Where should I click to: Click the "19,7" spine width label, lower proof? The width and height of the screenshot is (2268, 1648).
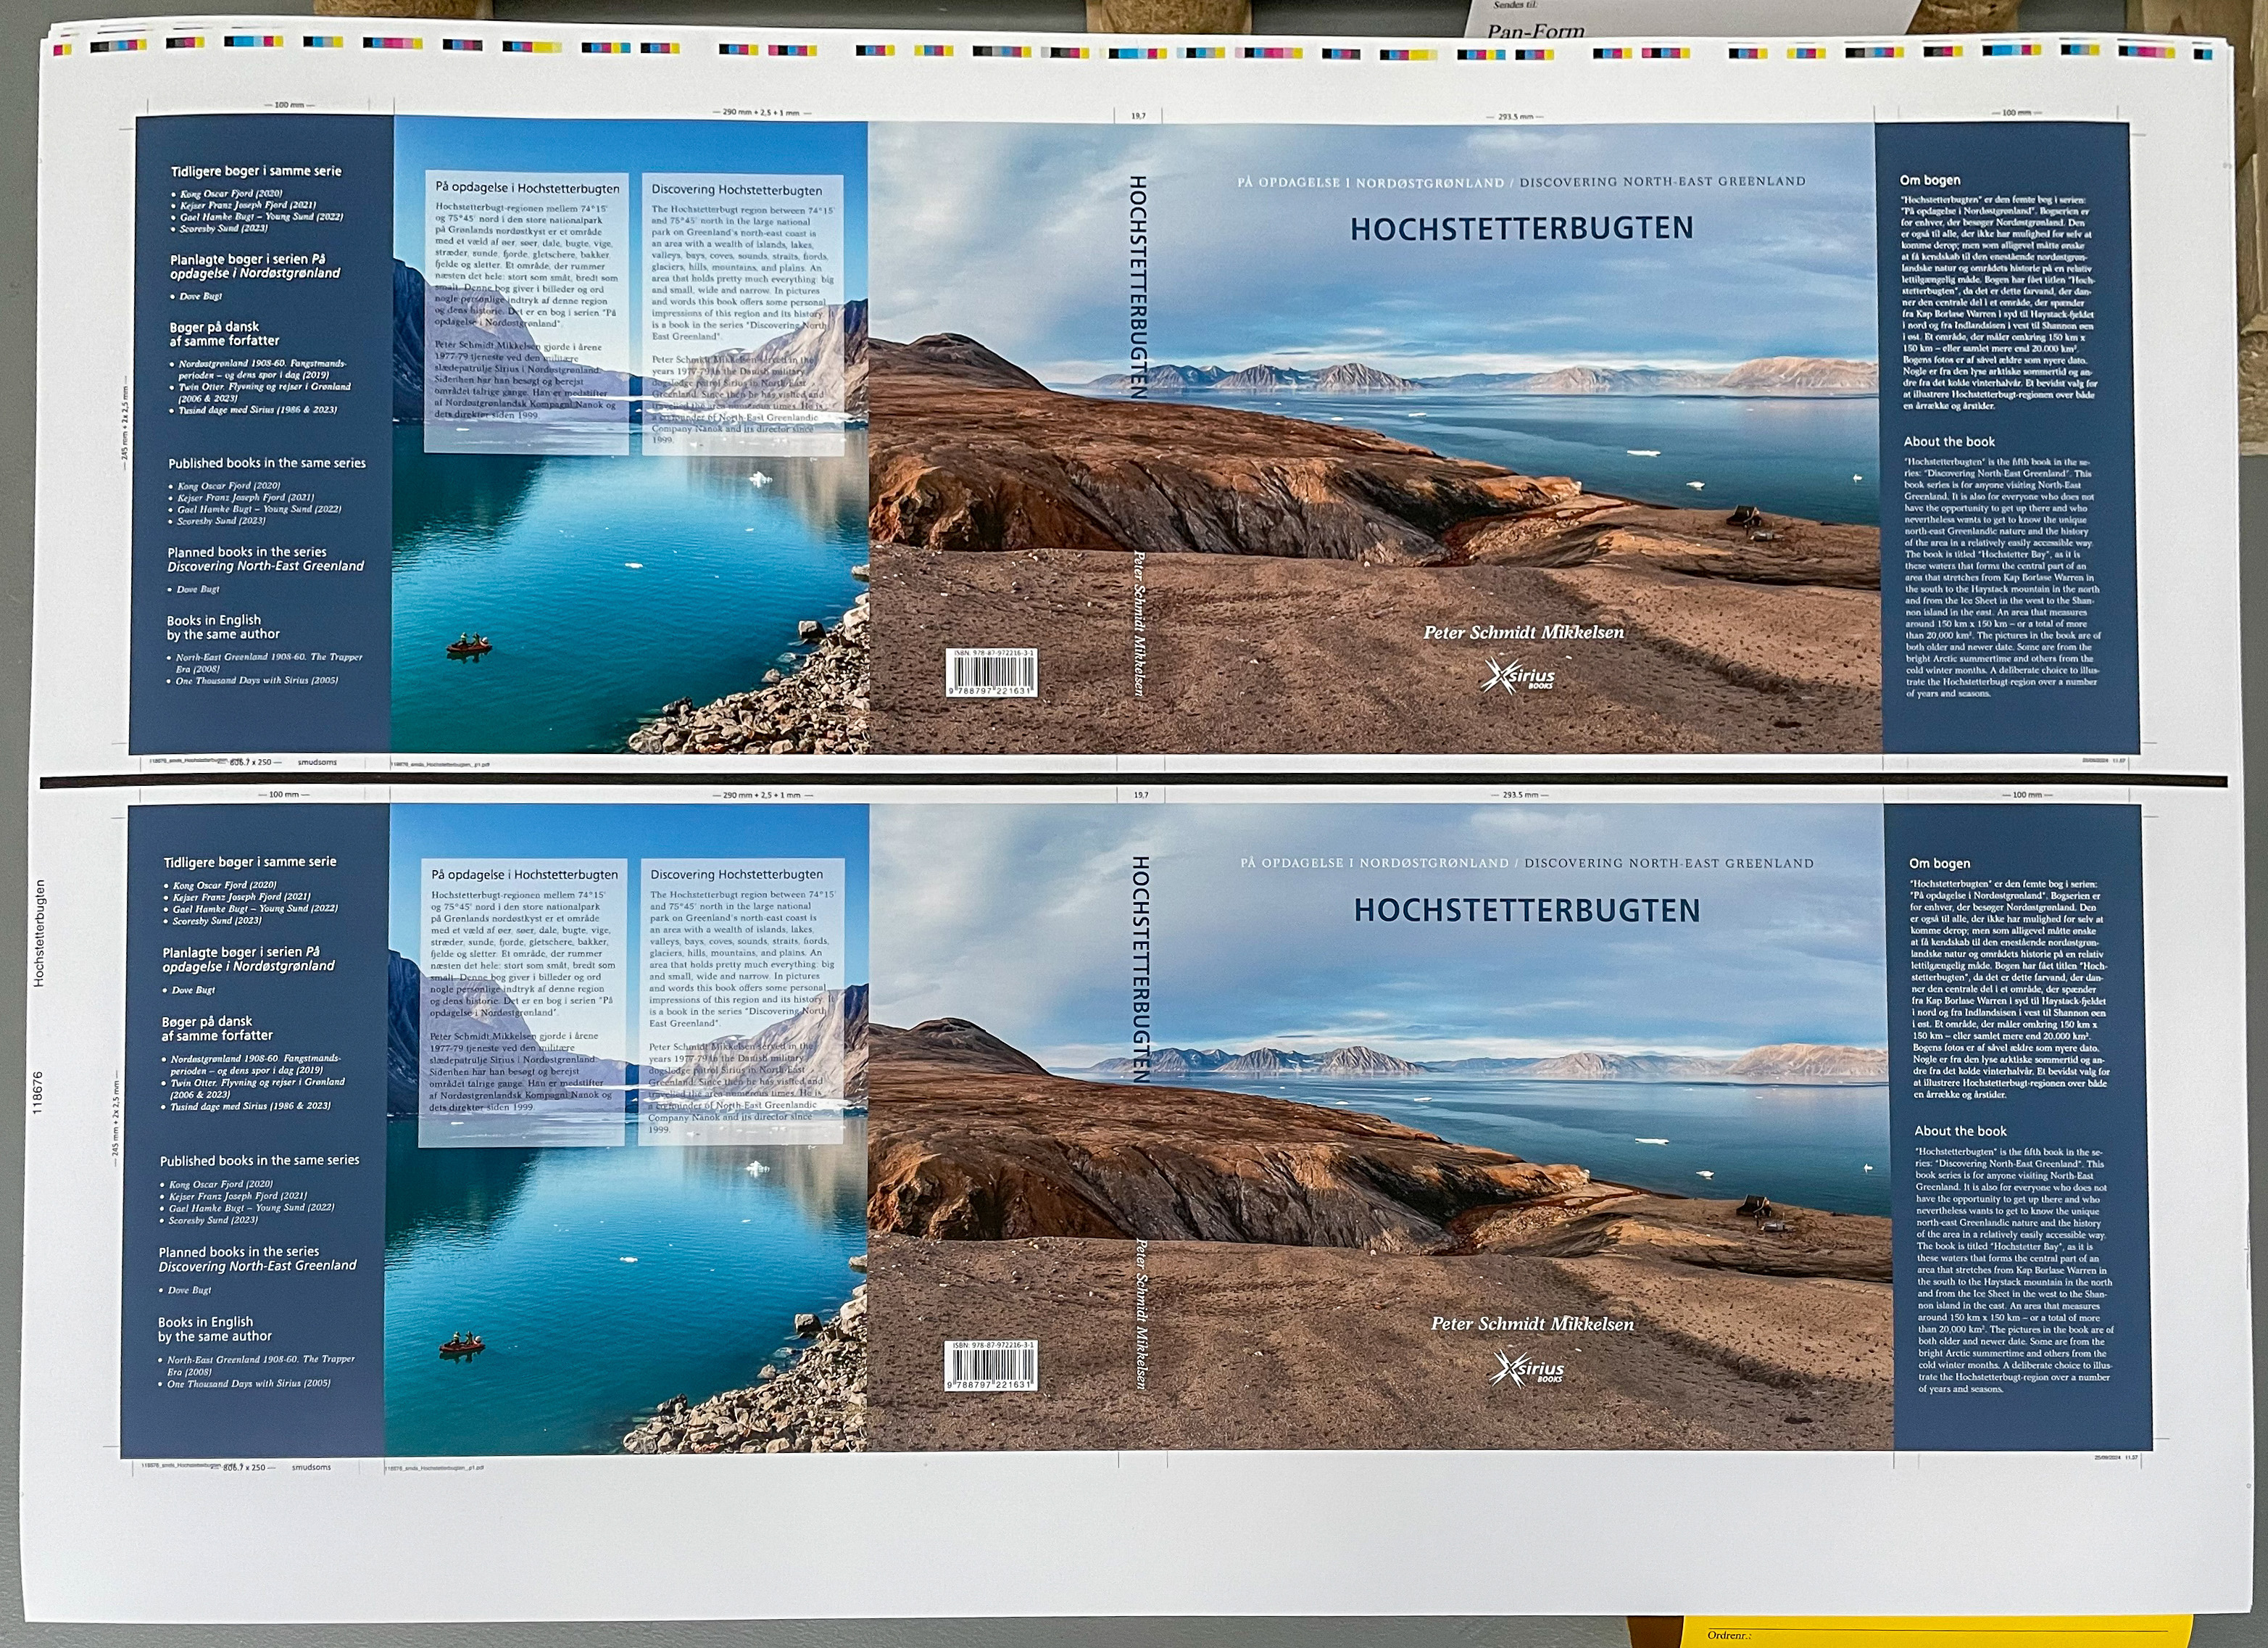1141,795
